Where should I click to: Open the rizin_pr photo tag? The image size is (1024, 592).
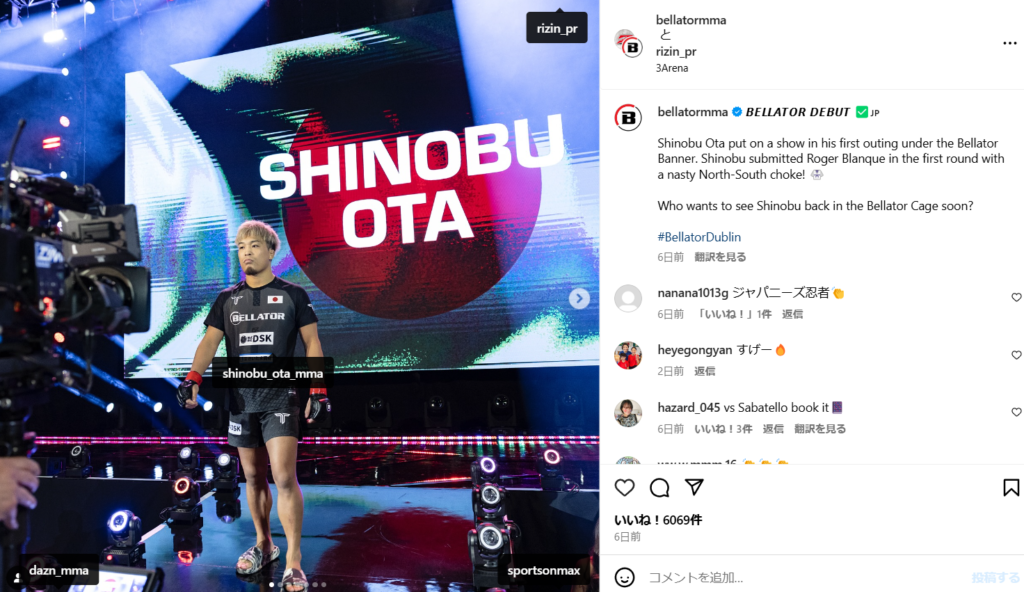(x=556, y=28)
